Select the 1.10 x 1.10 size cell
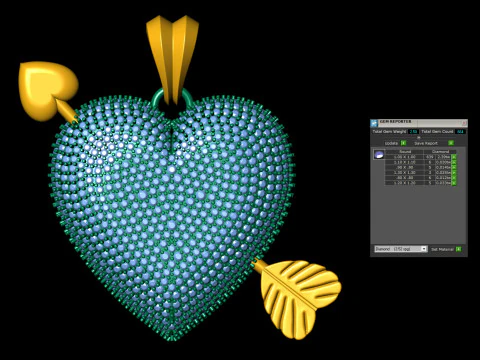 pos(404,162)
